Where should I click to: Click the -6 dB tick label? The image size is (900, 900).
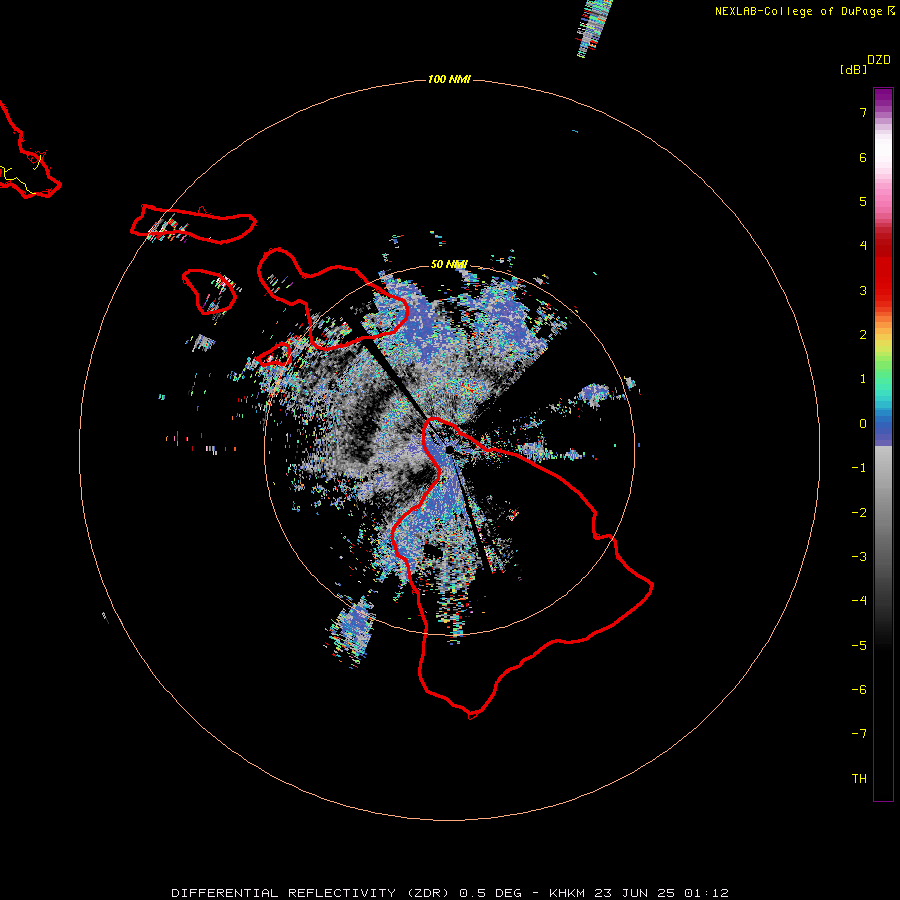[x=859, y=690]
